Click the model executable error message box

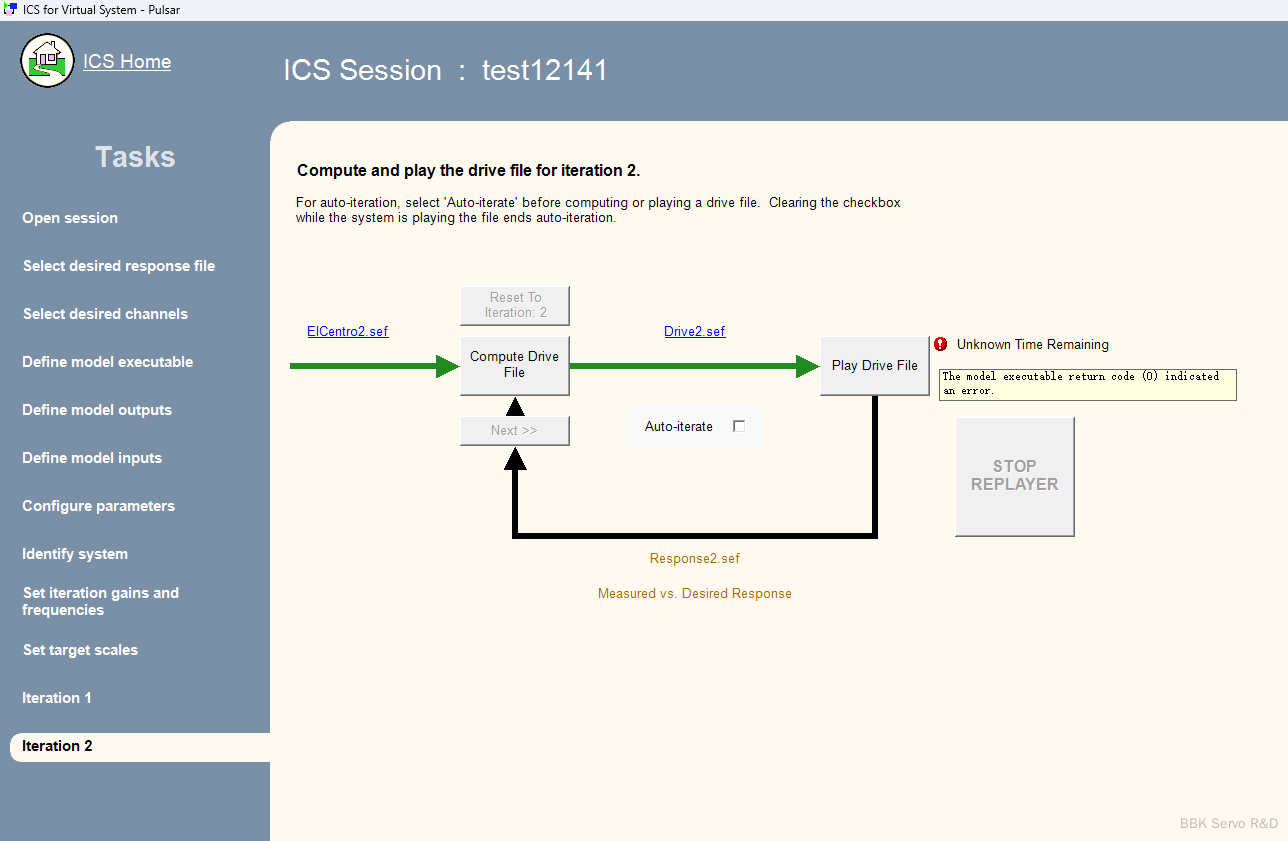coord(1087,384)
